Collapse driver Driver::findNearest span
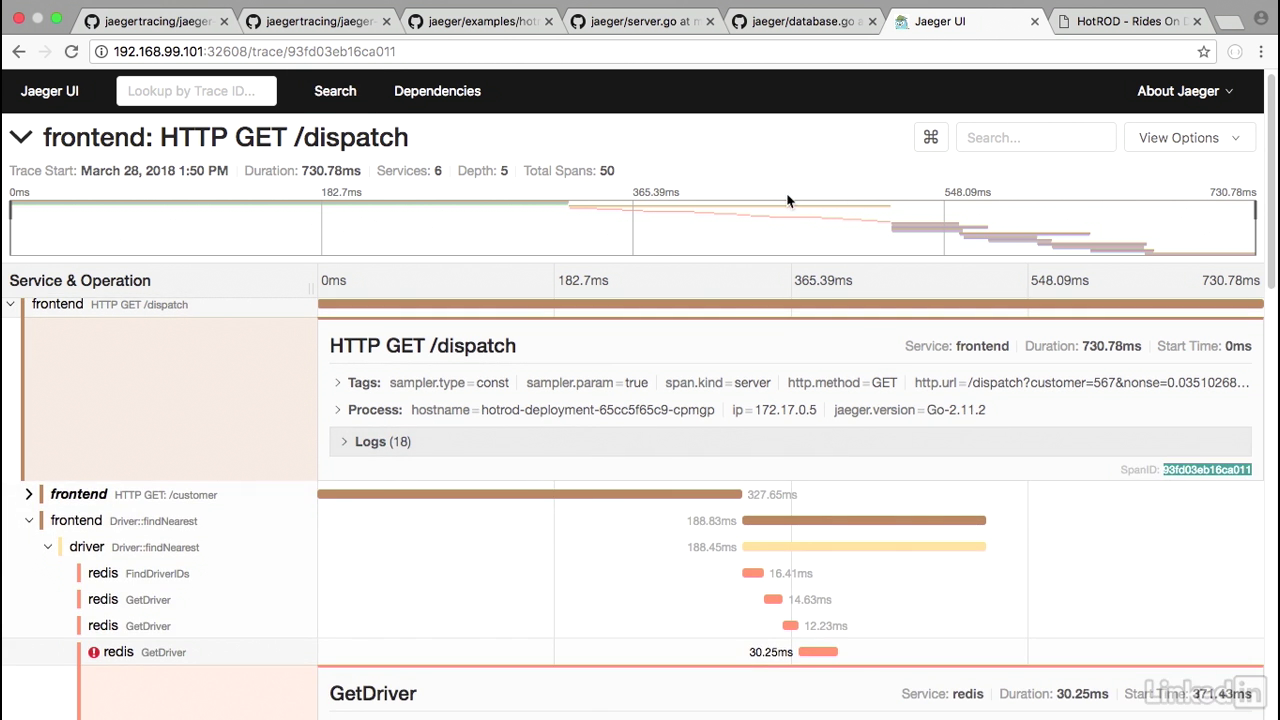Viewport: 1280px width, 720px height. point(48,547)
